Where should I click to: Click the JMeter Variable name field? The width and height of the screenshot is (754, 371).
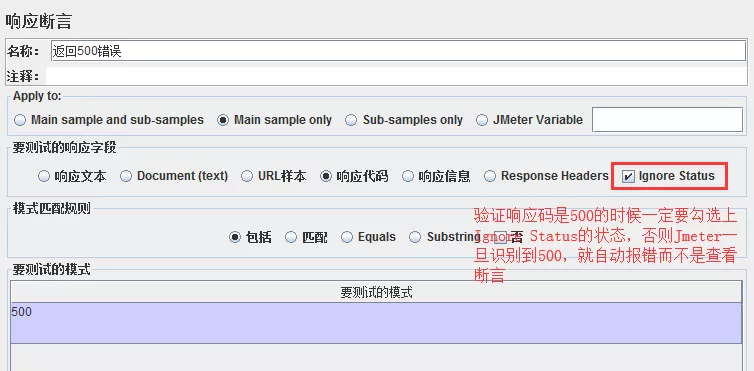pyautogui.click(x=667, y=120)
